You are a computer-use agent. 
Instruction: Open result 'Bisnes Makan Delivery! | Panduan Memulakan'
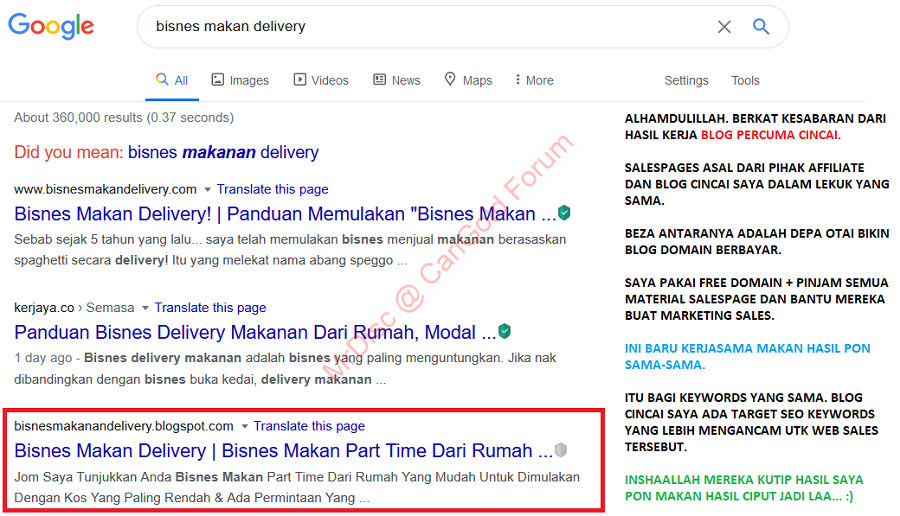285,214
